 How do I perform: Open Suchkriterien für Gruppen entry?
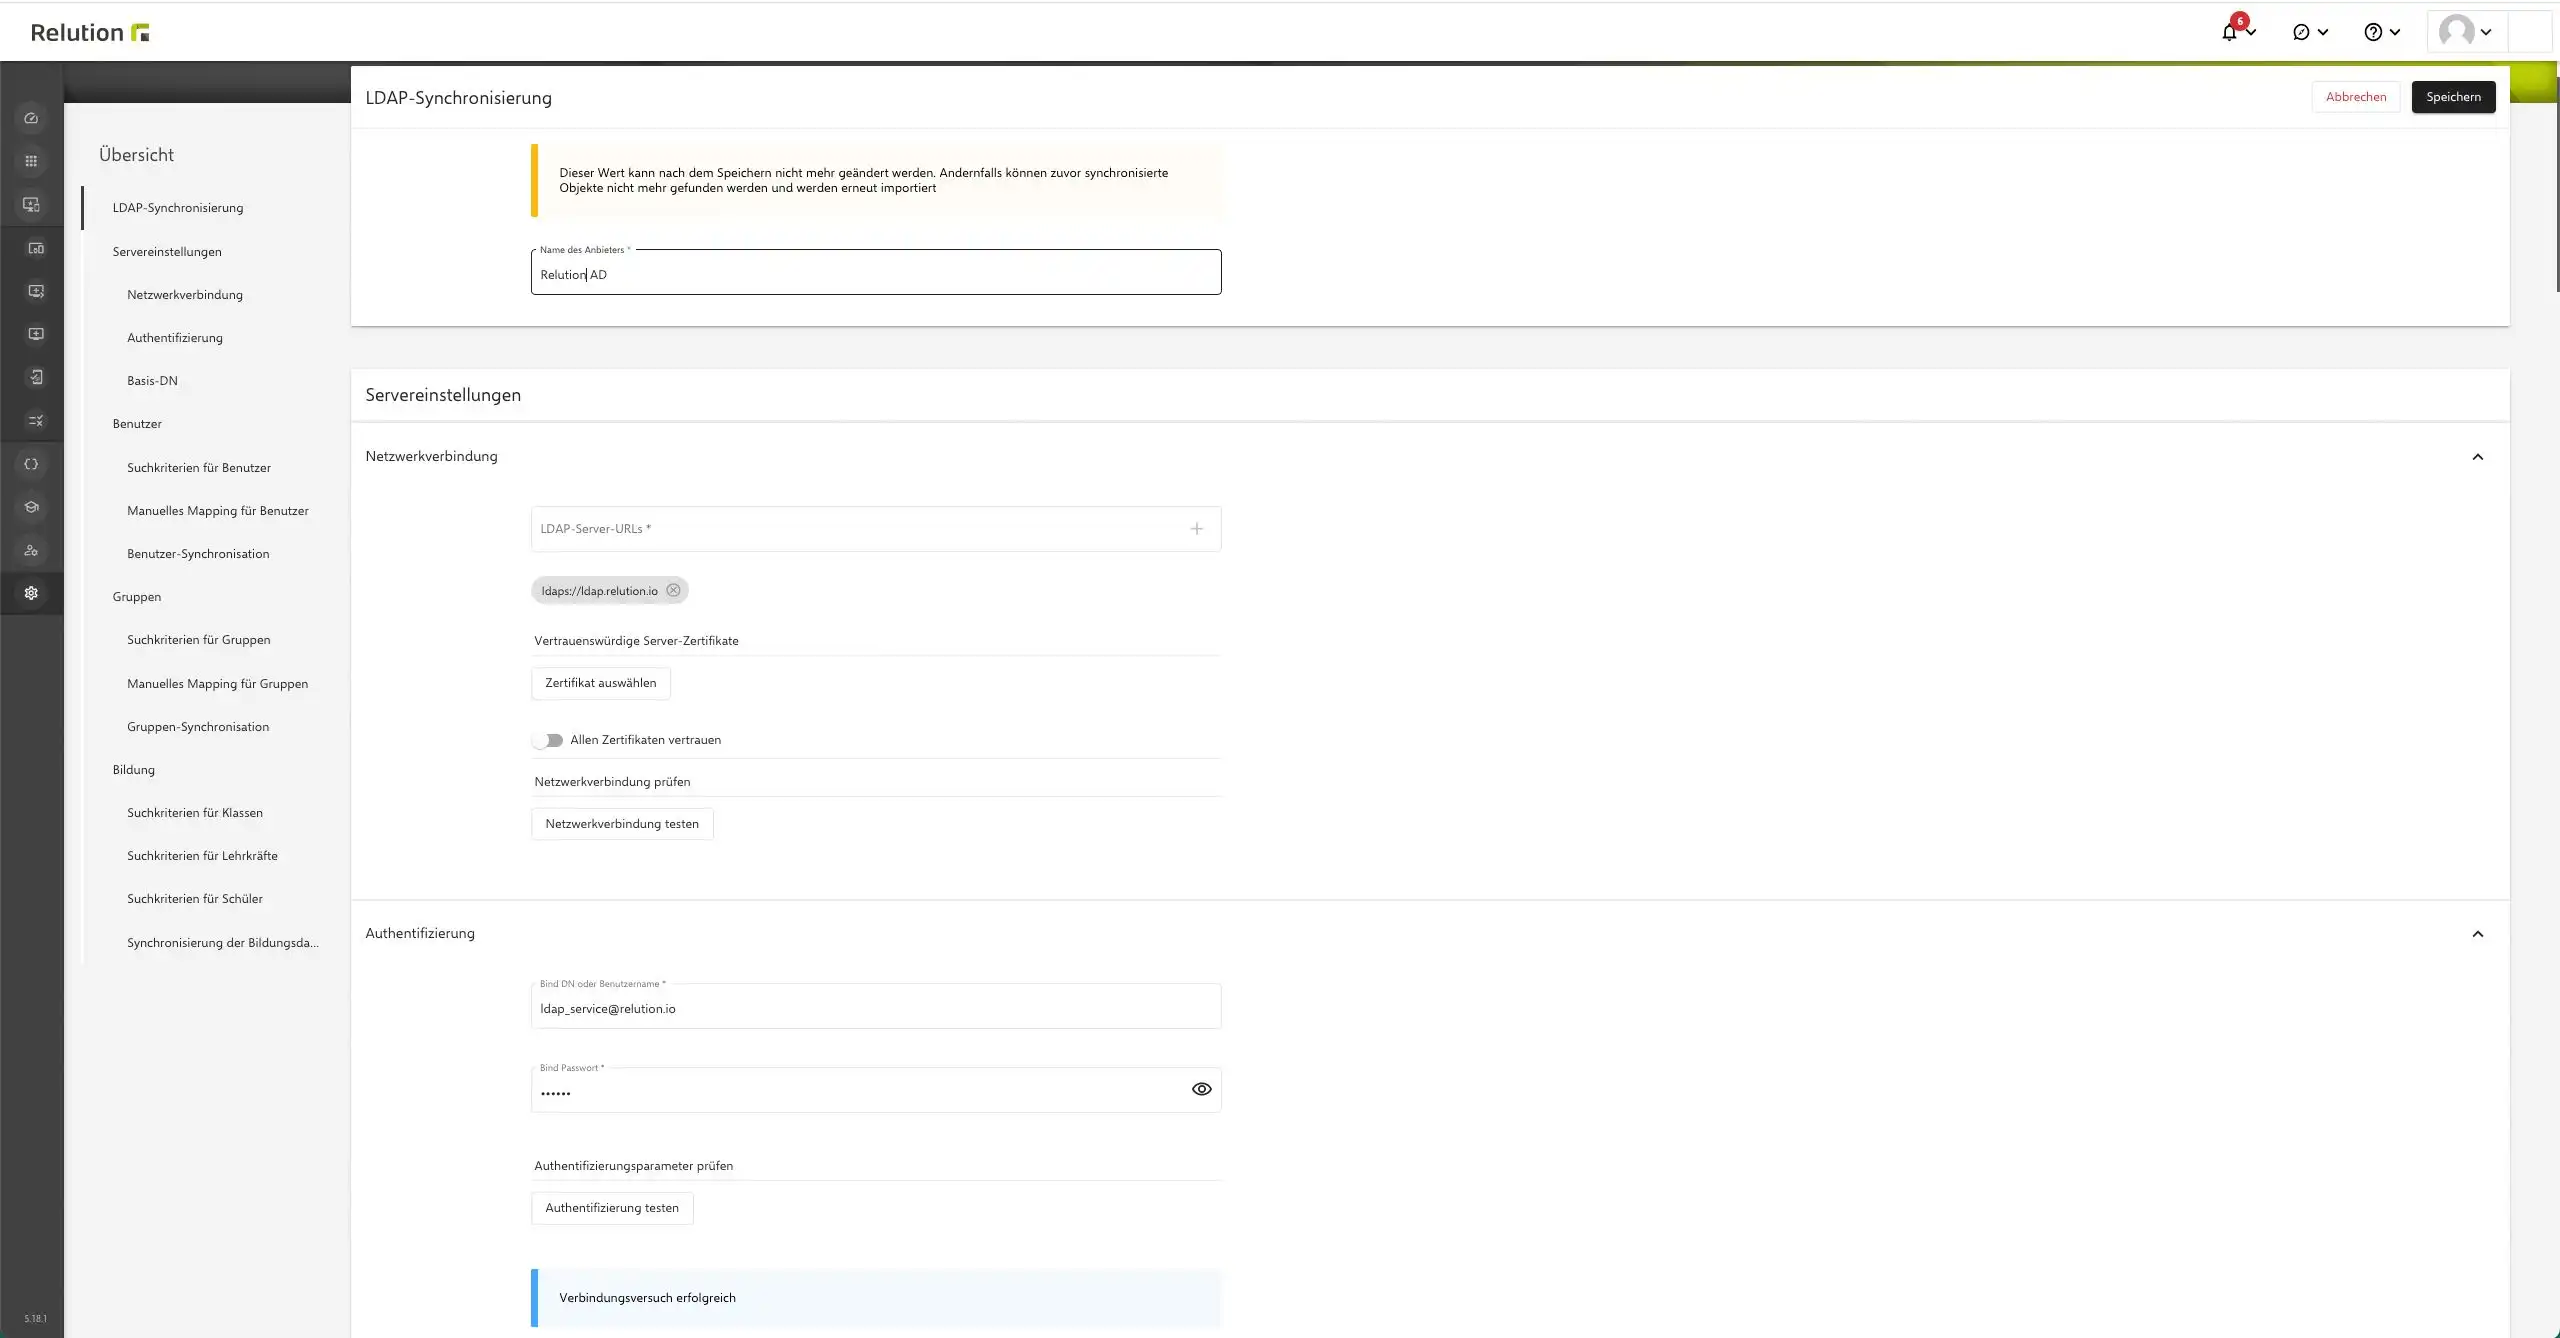point(199,640)
